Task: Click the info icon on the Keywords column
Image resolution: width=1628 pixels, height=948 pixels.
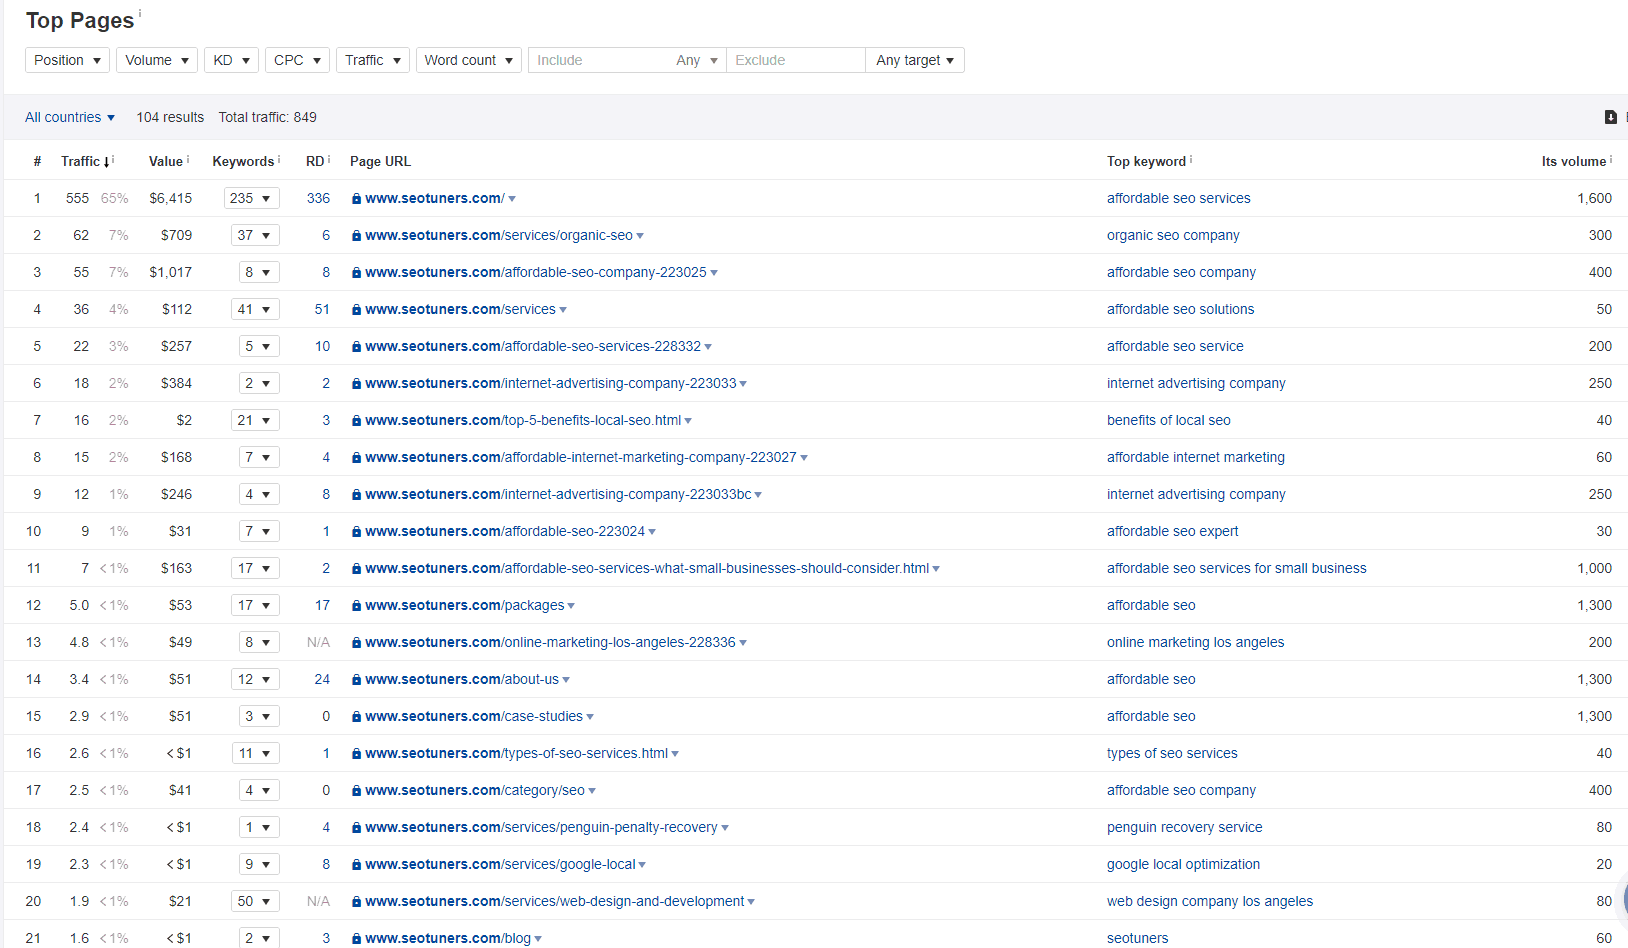Action: 276,157
